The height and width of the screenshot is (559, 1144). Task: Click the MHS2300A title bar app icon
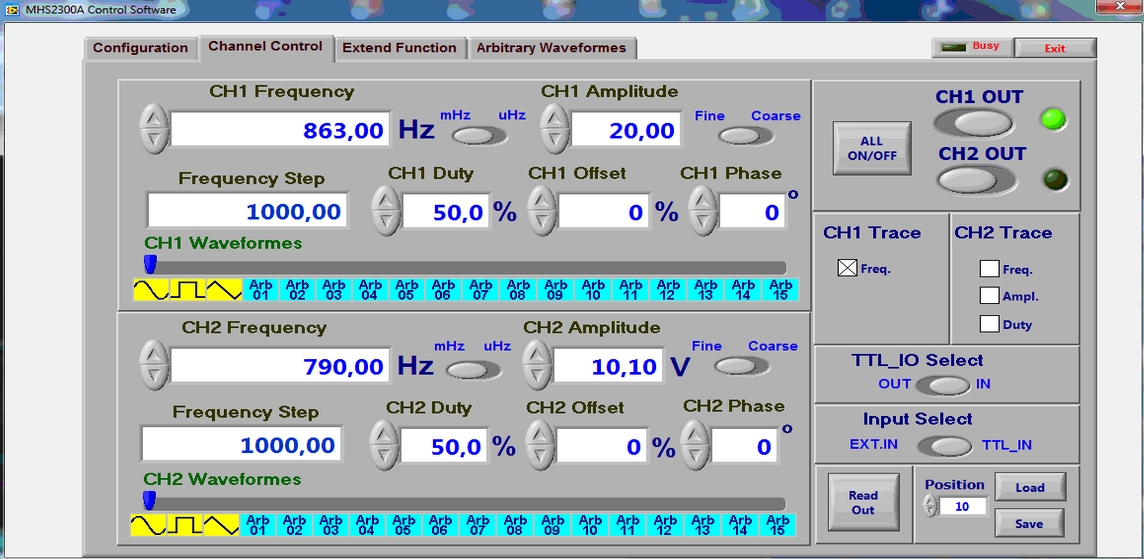point(12,10)
